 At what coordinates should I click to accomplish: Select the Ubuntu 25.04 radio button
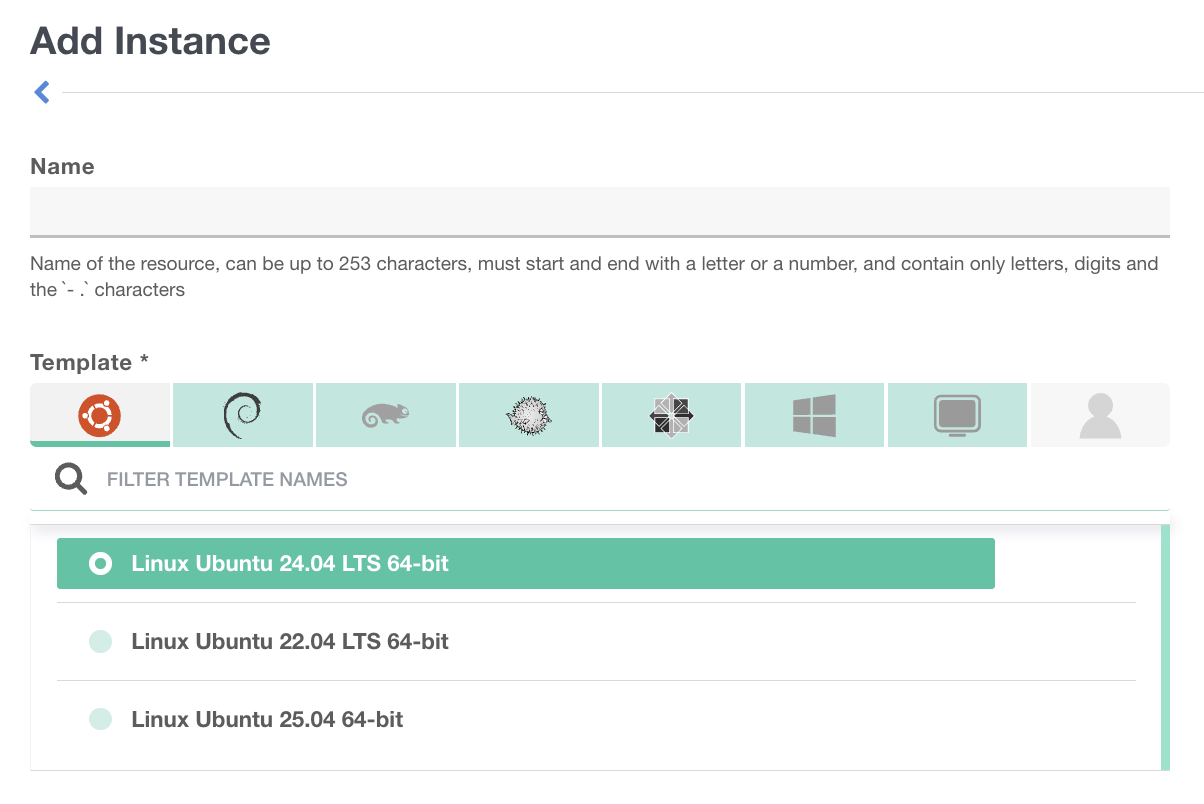(100, 719)
